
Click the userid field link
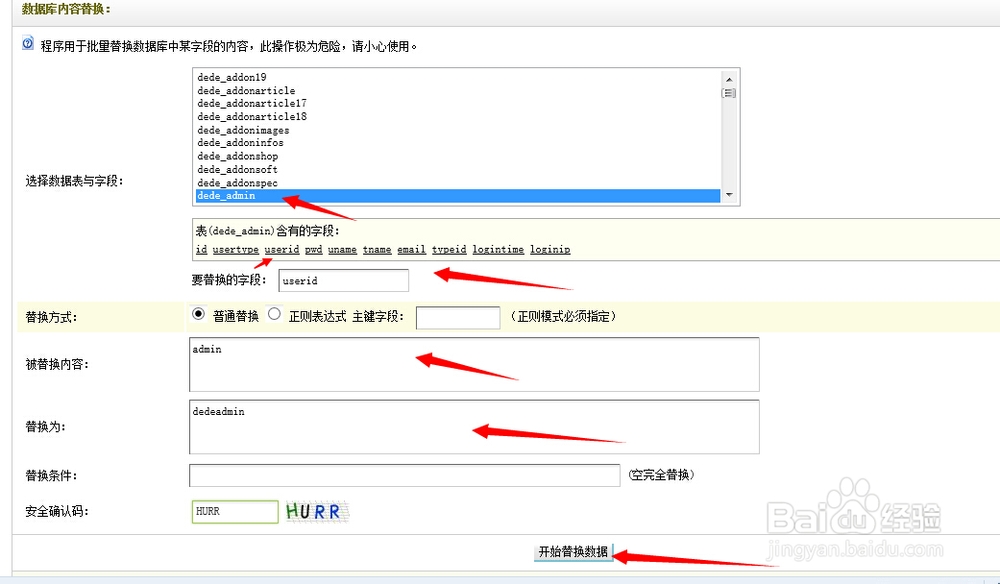pyautogui.click(x=282, y=249)
